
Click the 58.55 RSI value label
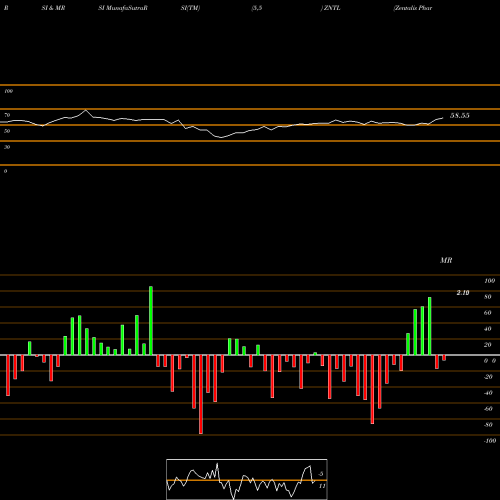[460, 115]
